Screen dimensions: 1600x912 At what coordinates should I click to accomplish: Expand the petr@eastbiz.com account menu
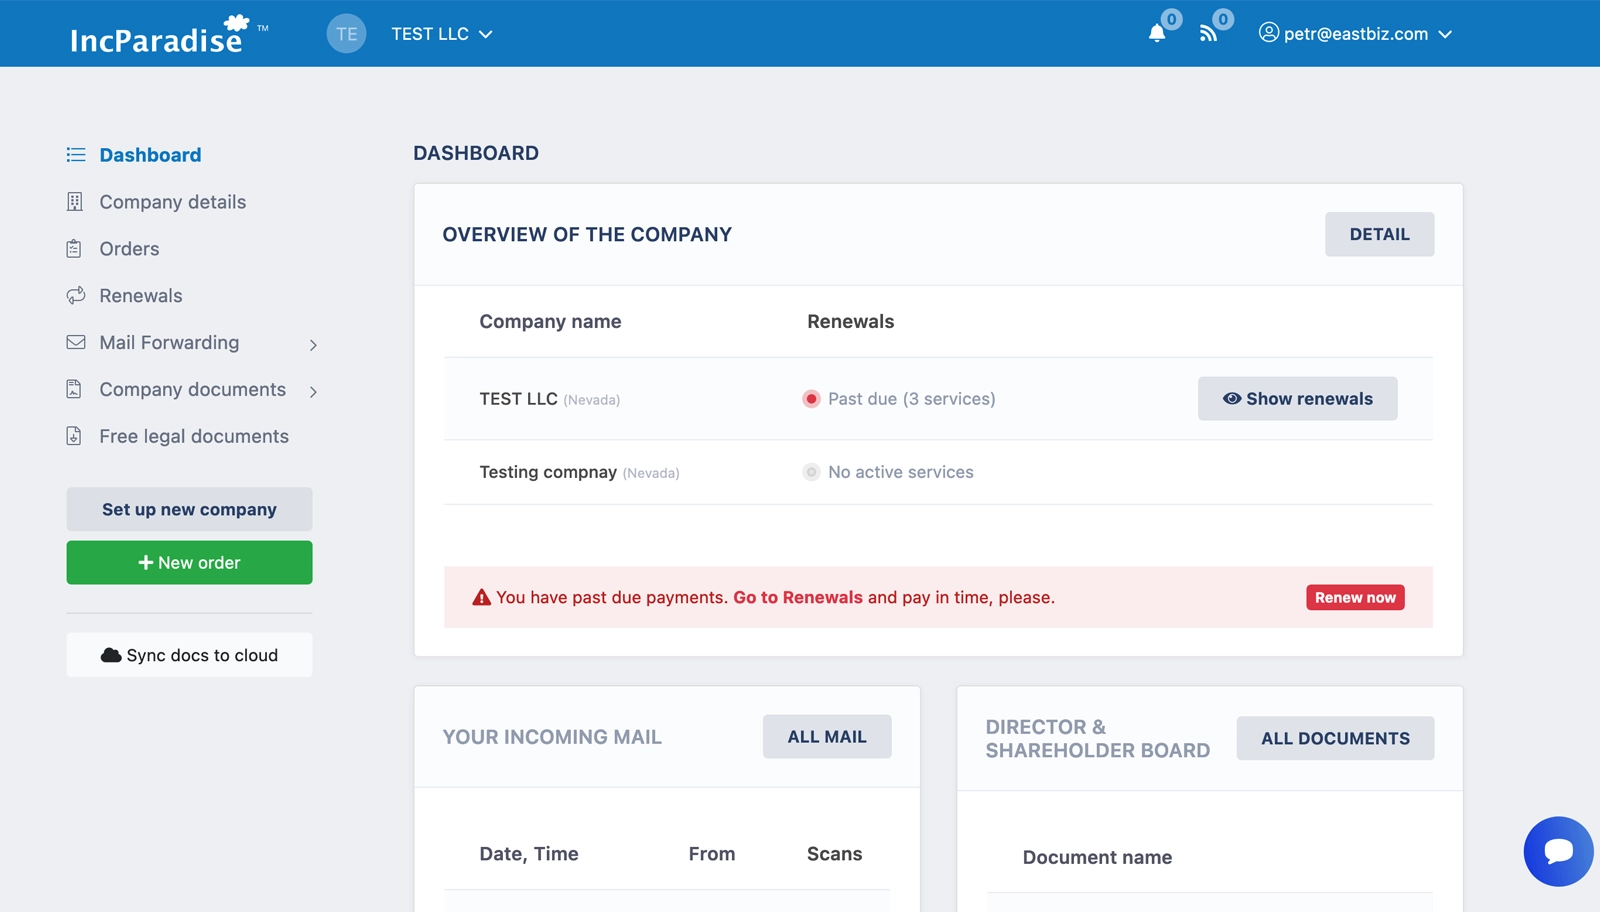coord(1355,33)
